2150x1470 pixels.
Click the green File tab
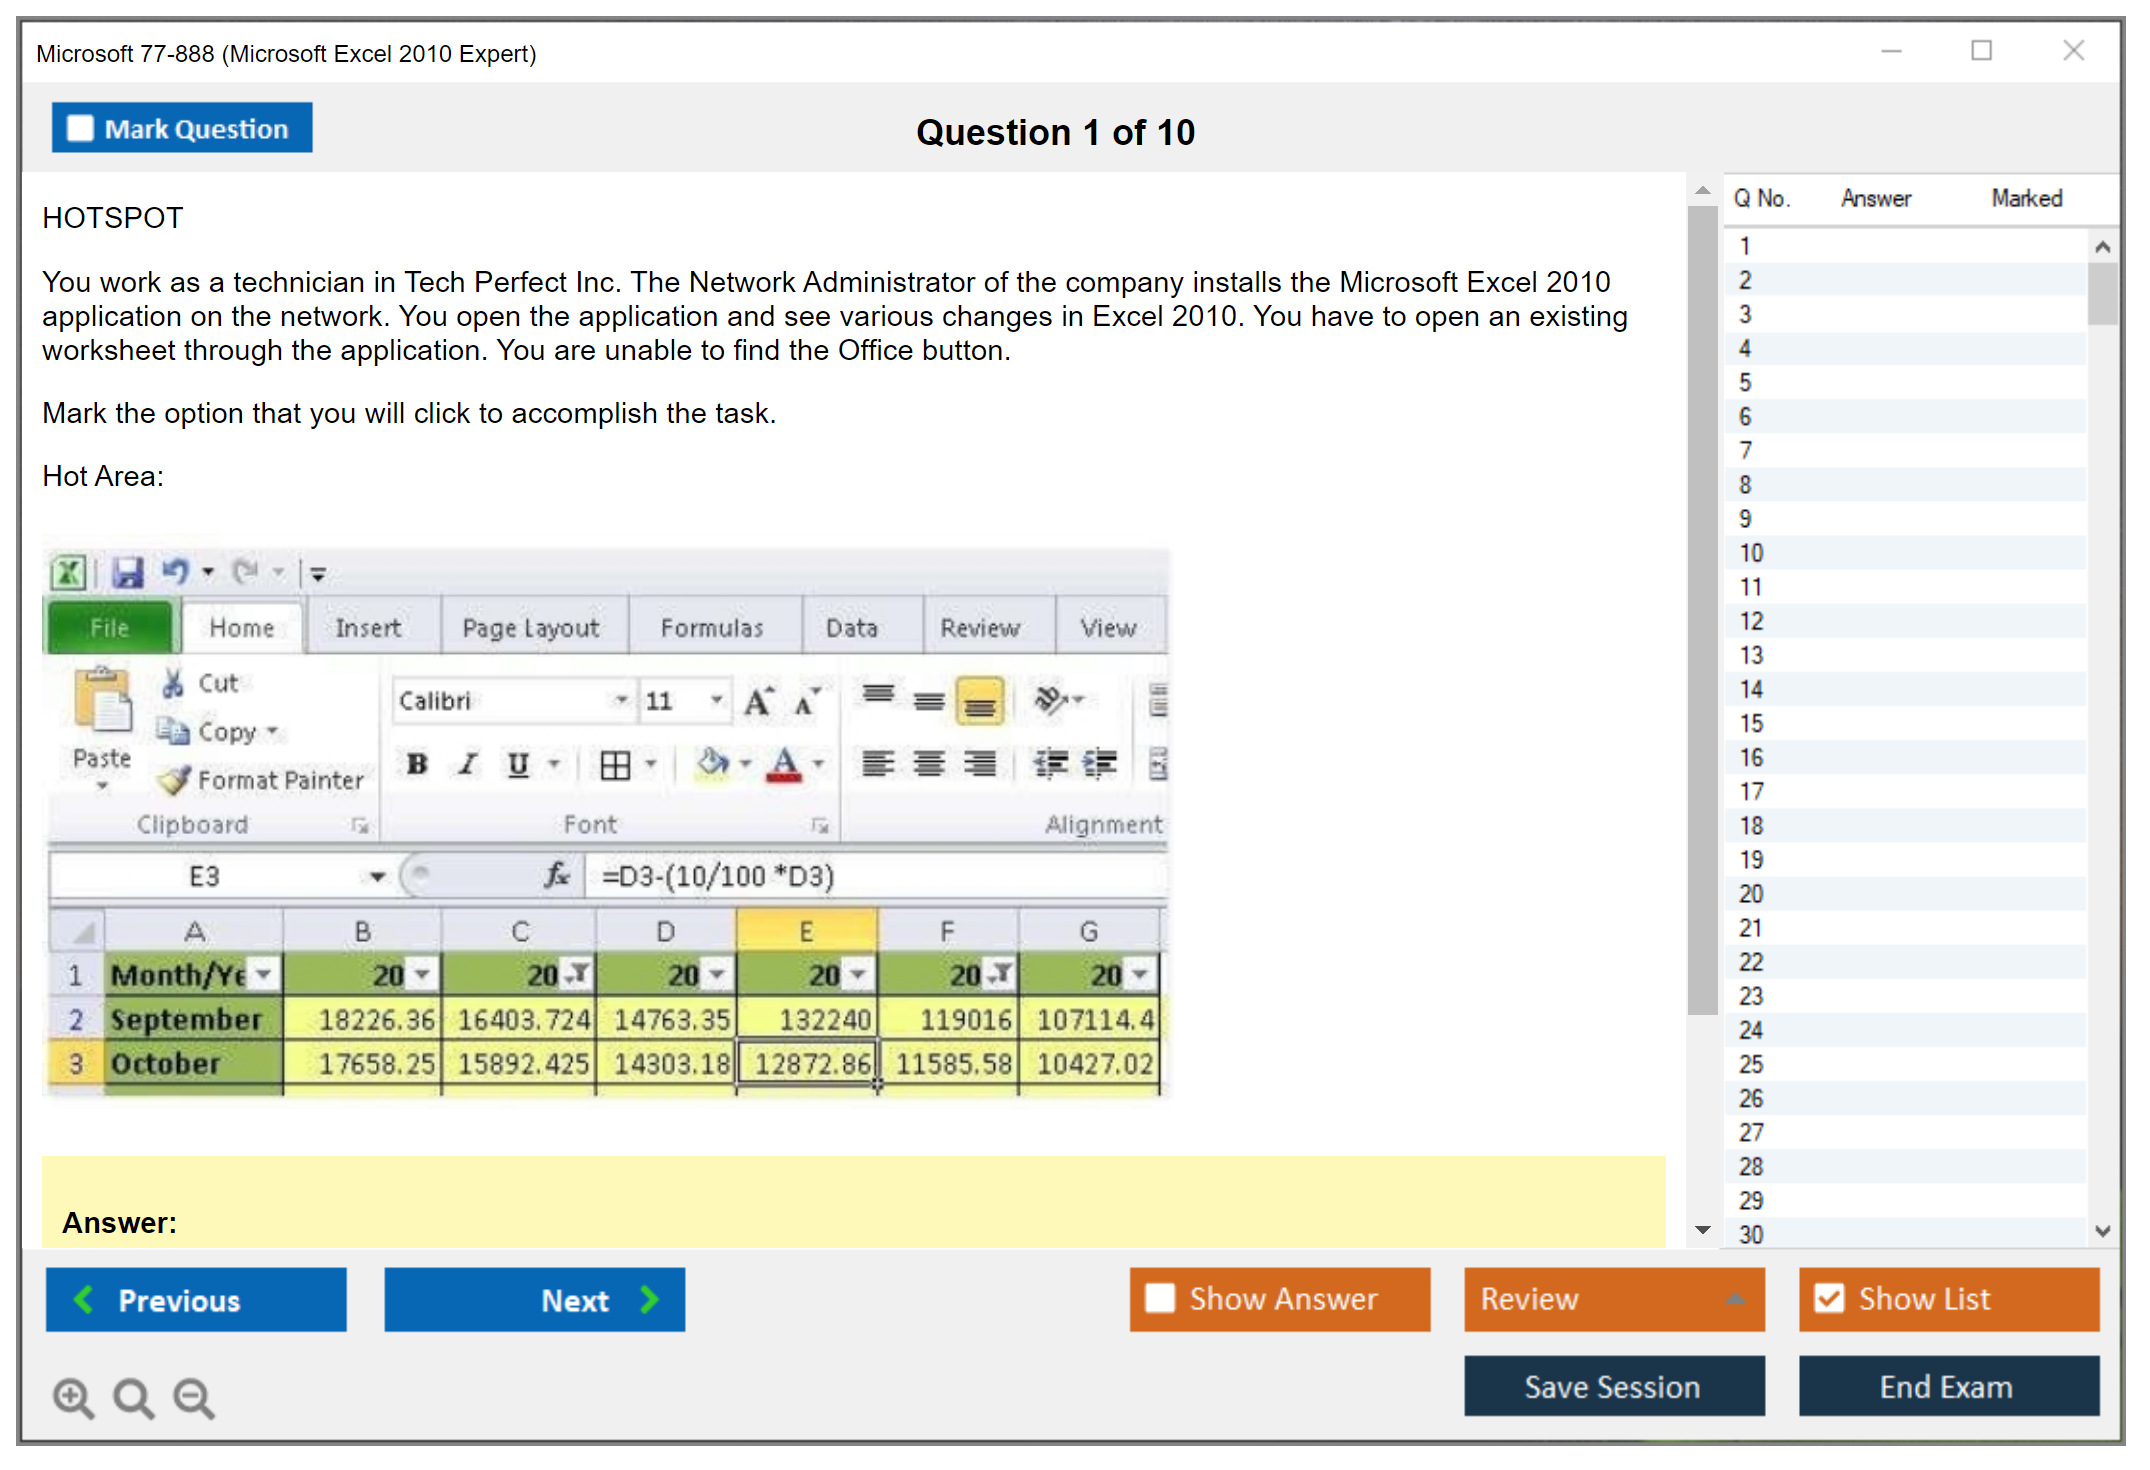(x=110, y=628)
